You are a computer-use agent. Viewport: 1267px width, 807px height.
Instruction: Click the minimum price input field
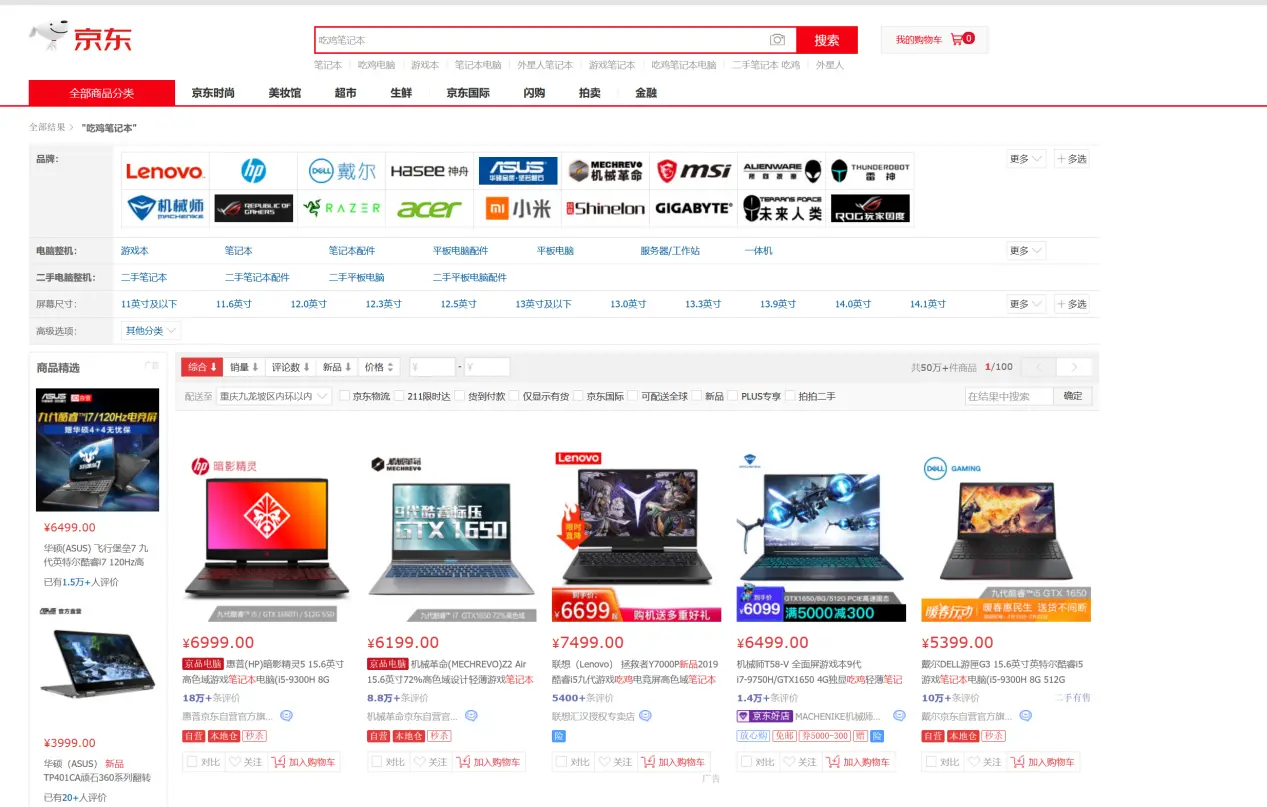pyautogui.click(x=432, y=367)
